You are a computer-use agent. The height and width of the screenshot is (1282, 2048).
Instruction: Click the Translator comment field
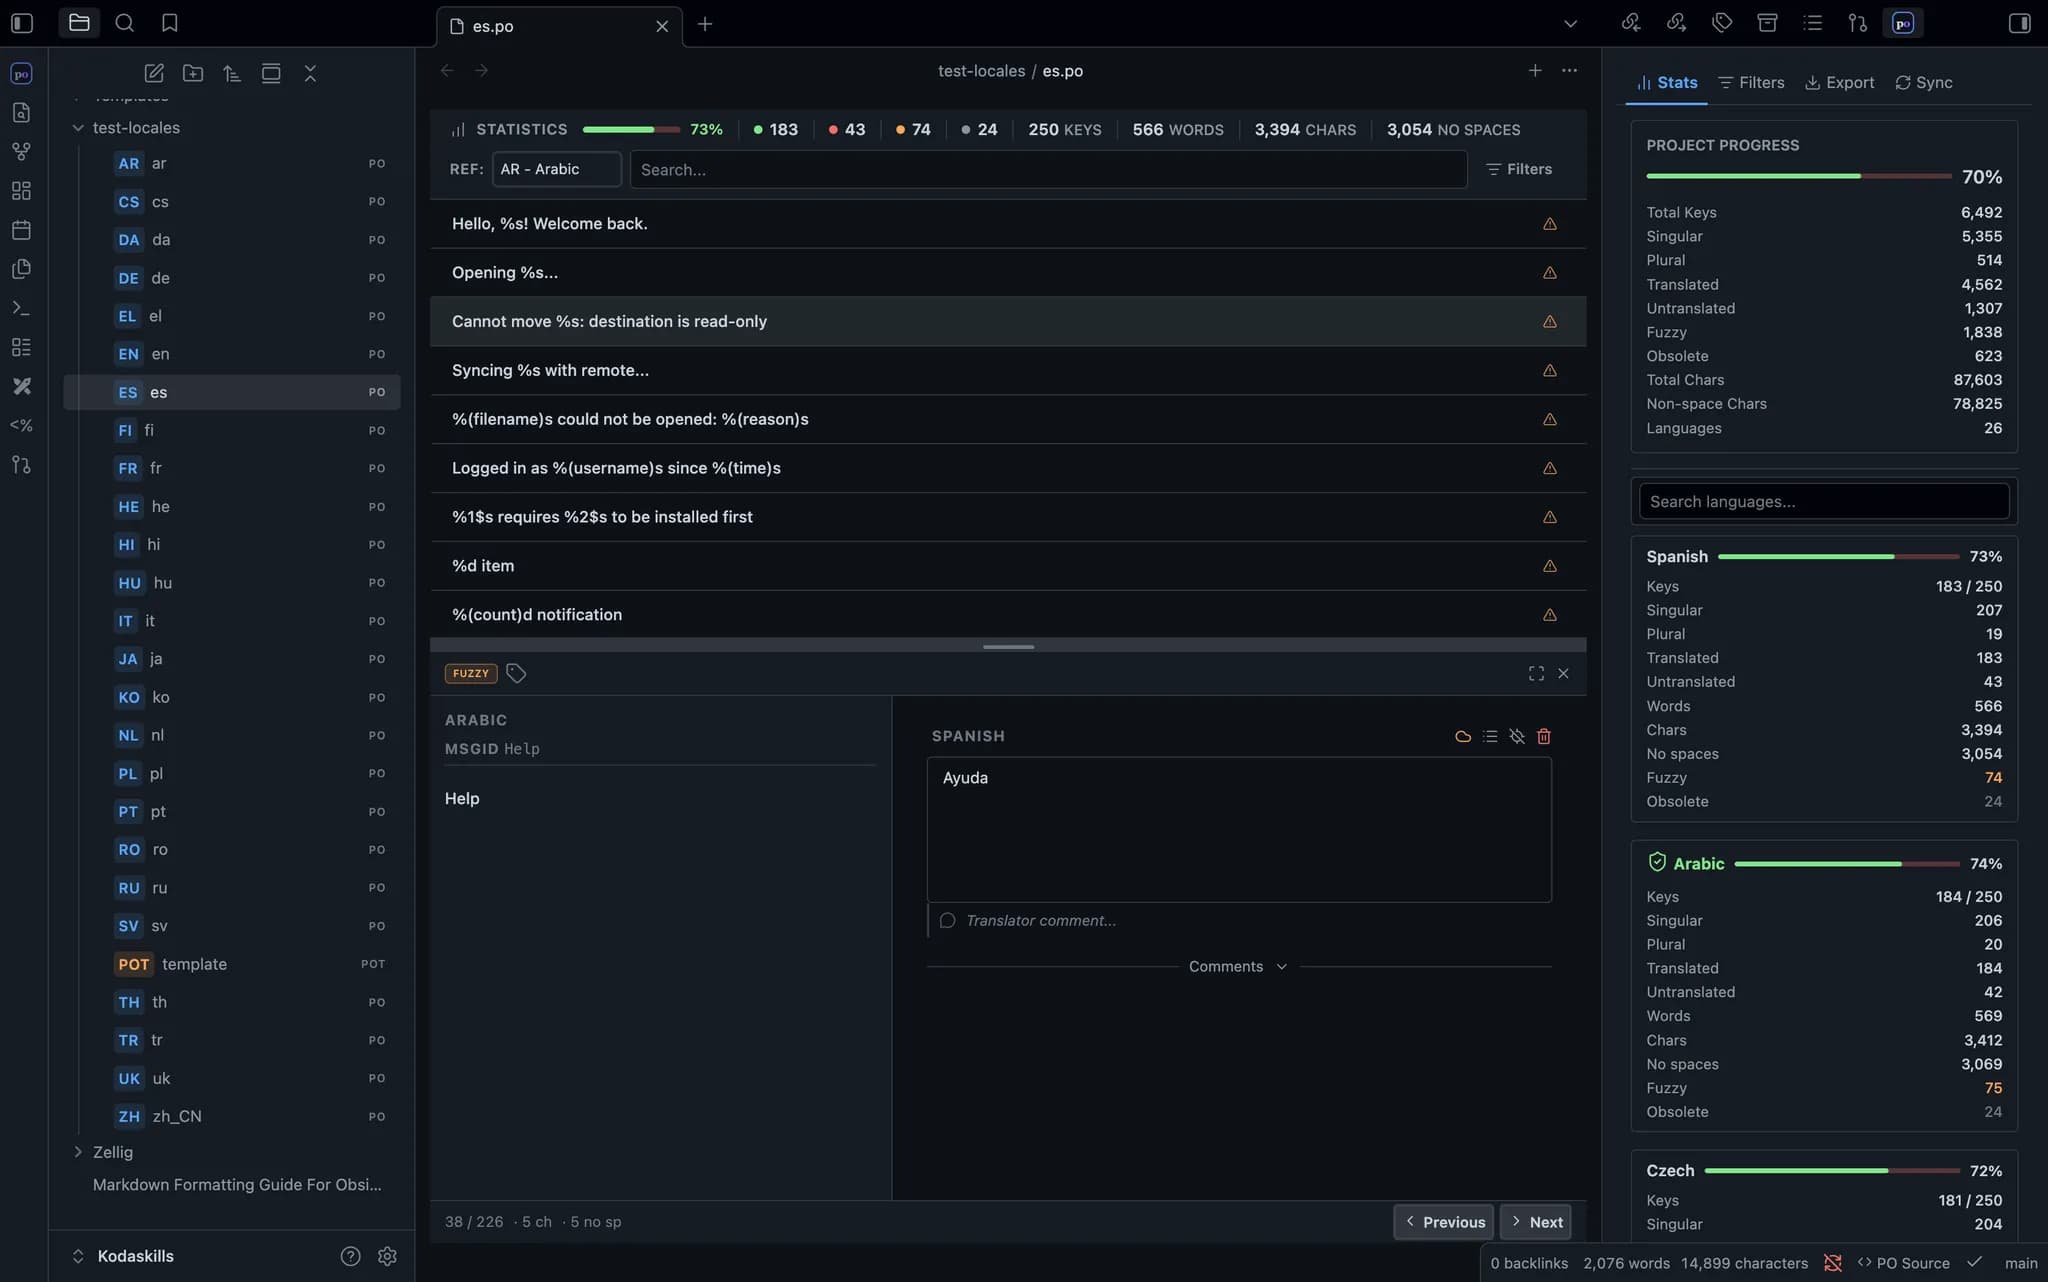1239,920
